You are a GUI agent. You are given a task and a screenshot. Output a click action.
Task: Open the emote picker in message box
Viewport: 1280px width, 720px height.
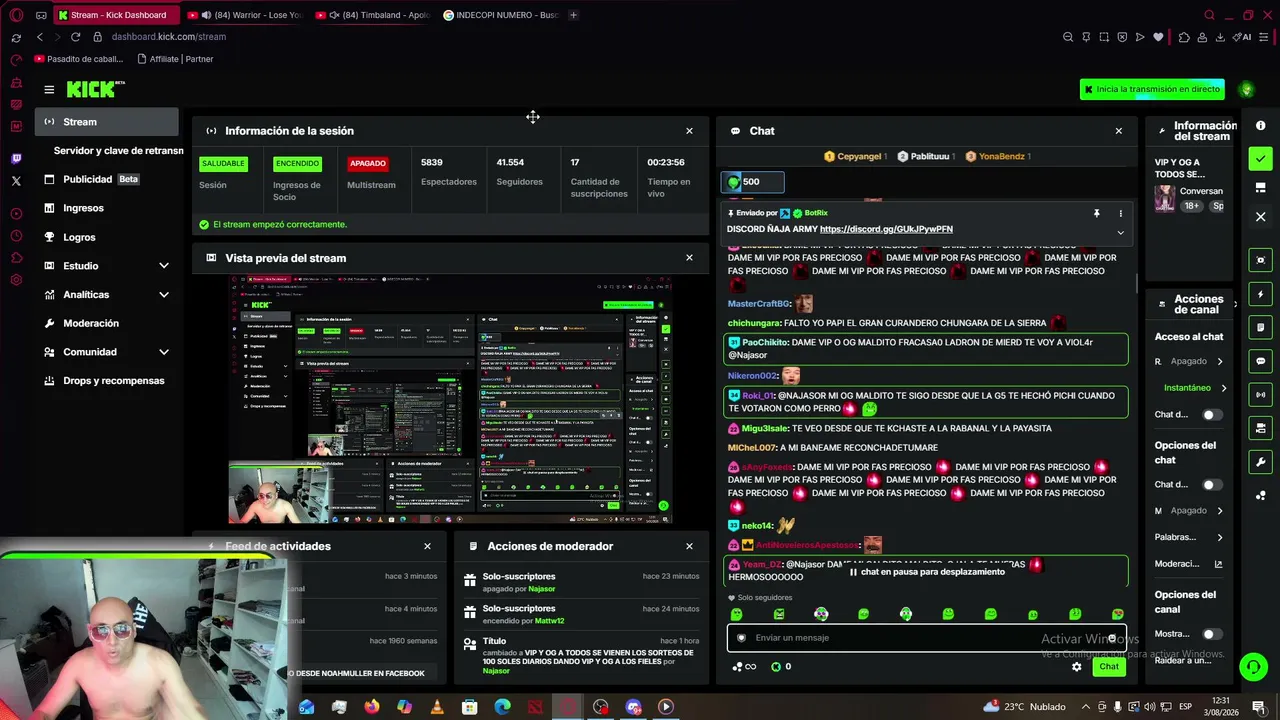(1112, 638)
